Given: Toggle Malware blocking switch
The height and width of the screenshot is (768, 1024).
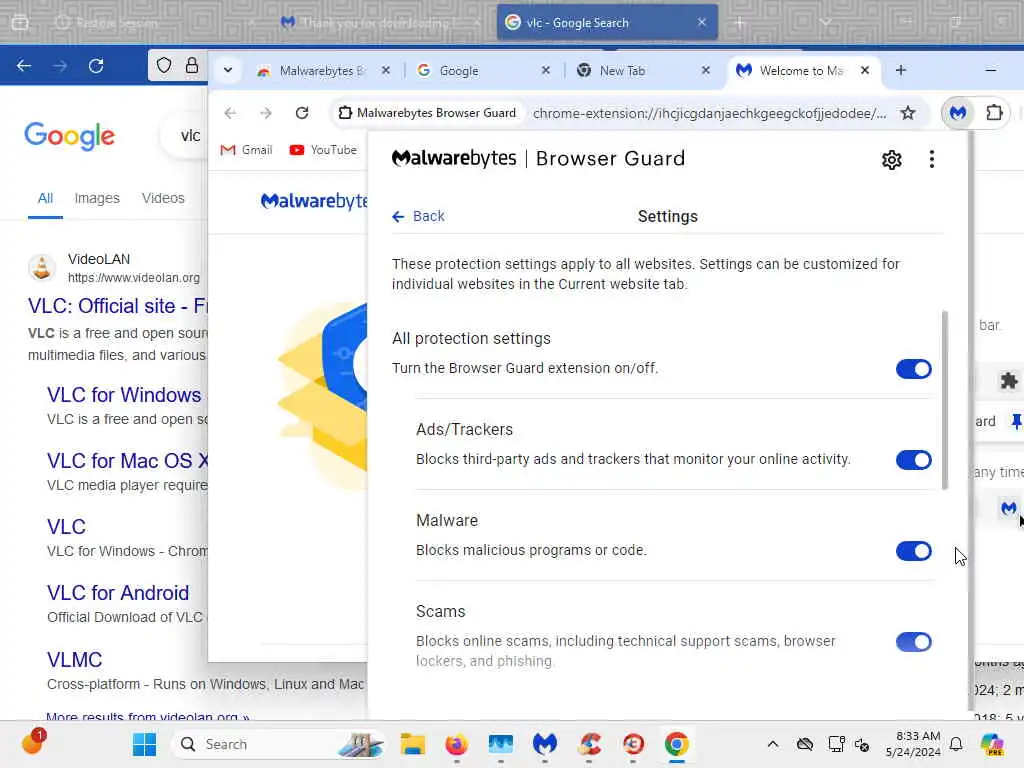Looking at the screenshot, I should tap(913, 551).
